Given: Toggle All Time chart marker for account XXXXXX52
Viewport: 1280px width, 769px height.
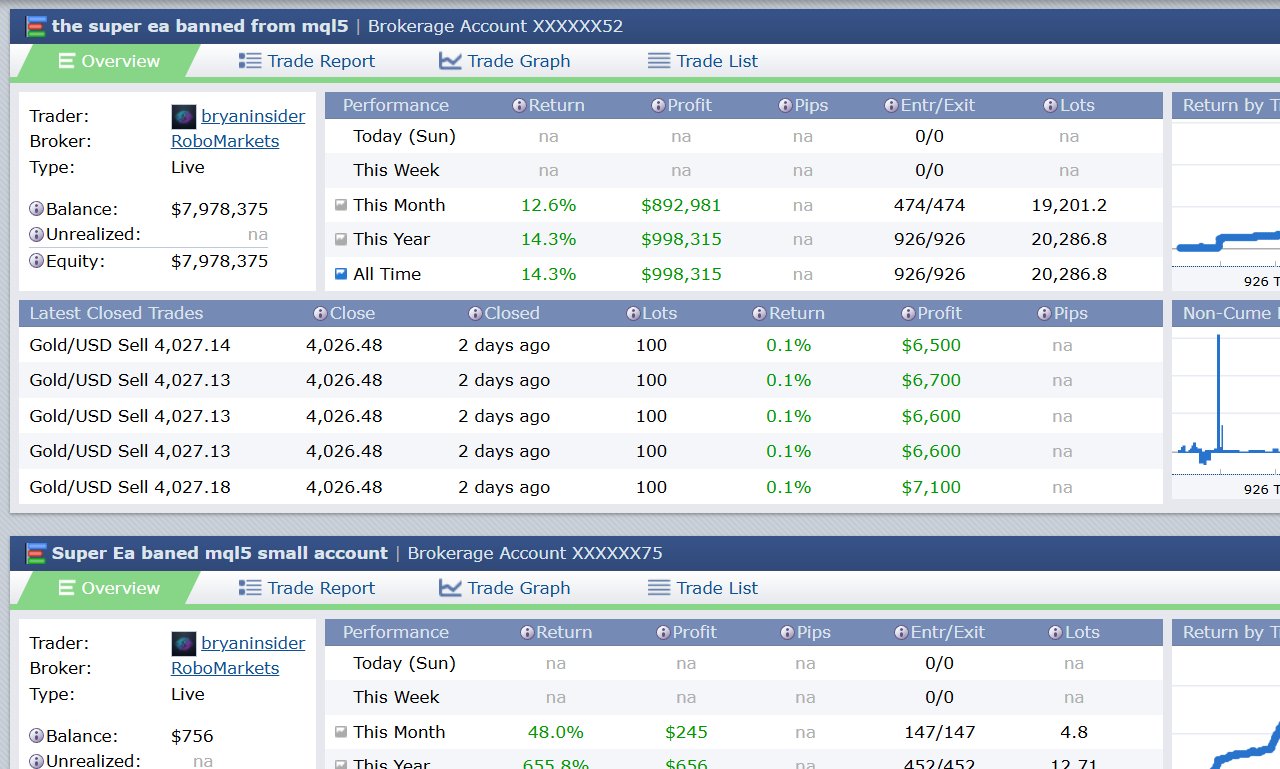Looking at the screenshot, I should tap(341, 273).
